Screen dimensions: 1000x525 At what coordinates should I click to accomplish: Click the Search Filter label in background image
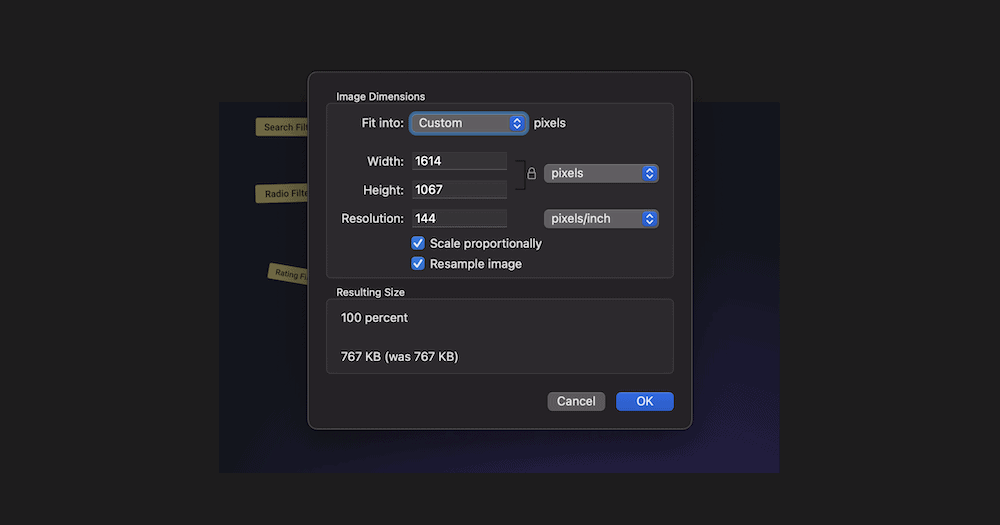click(283, 127)
